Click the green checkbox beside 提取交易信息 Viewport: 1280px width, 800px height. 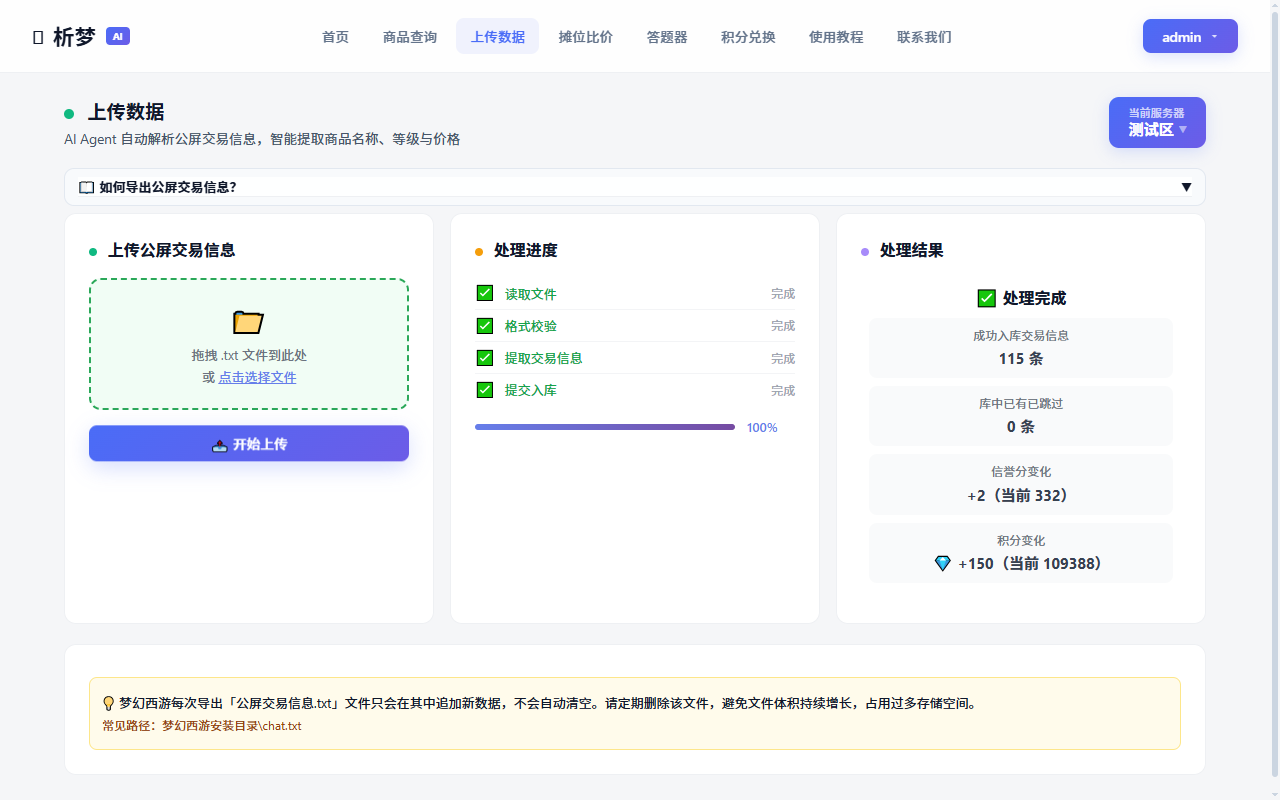485,357
